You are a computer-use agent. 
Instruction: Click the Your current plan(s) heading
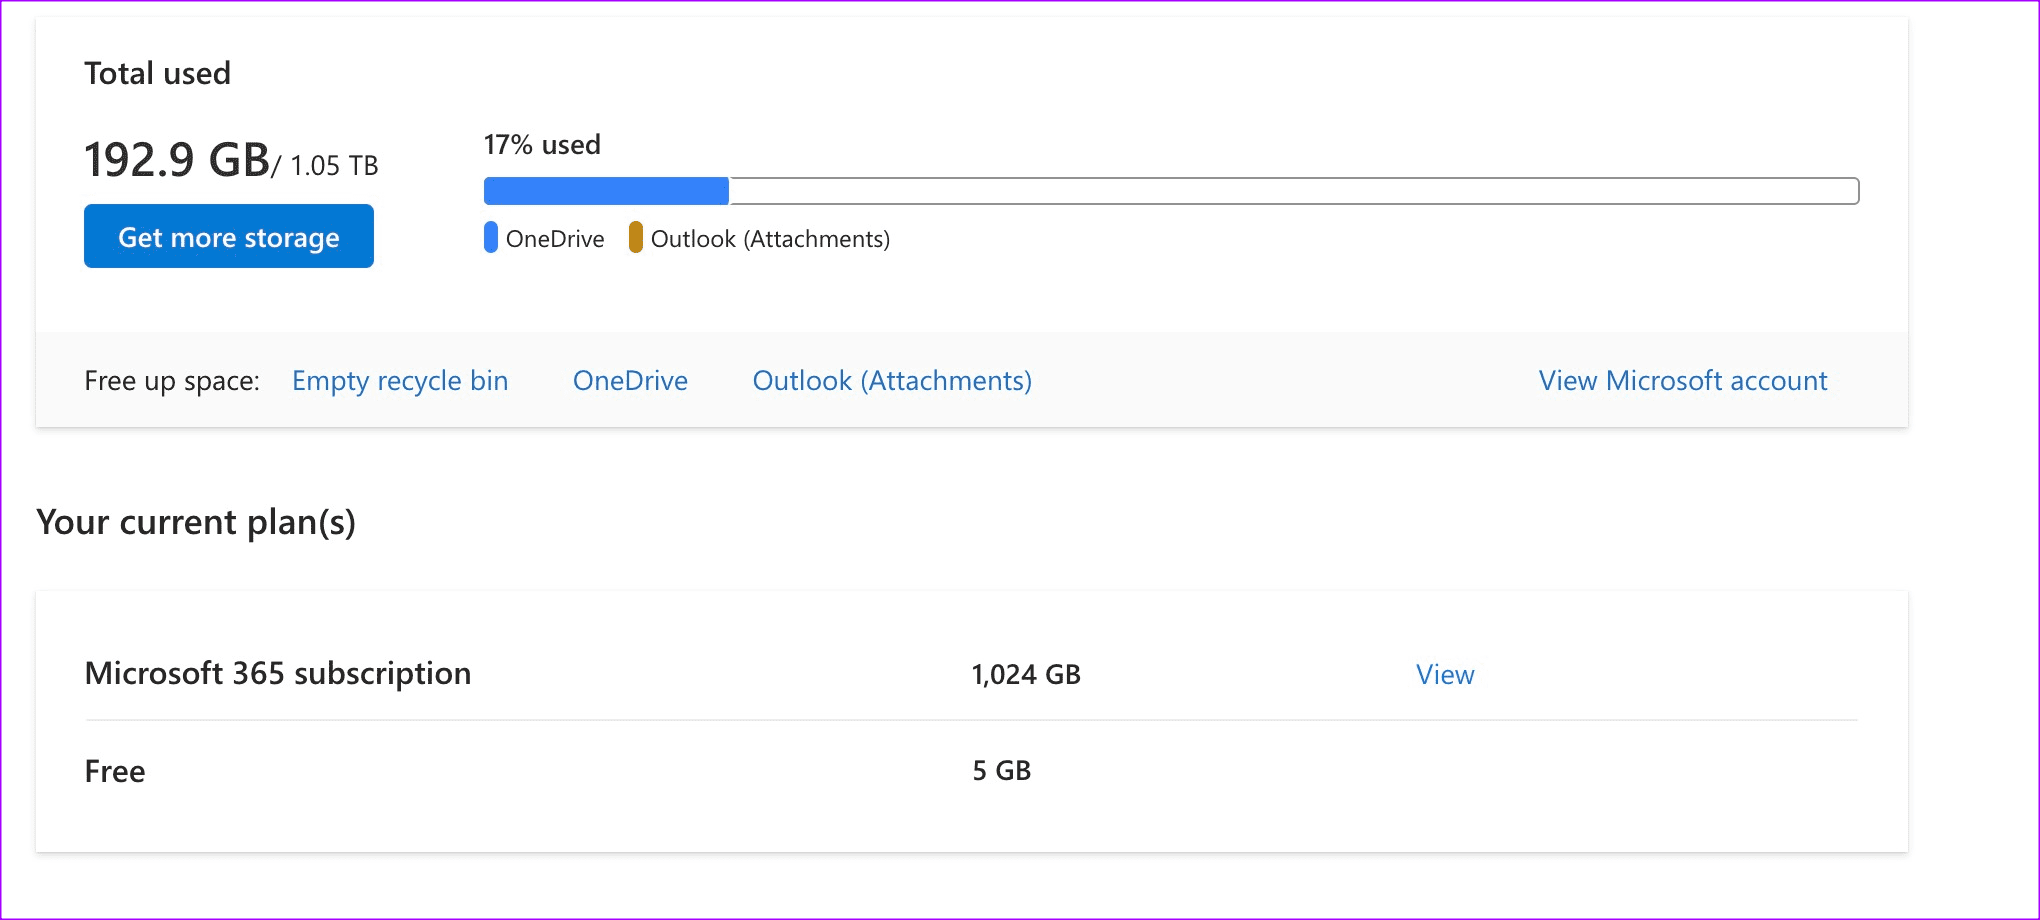tap(196, 522)
